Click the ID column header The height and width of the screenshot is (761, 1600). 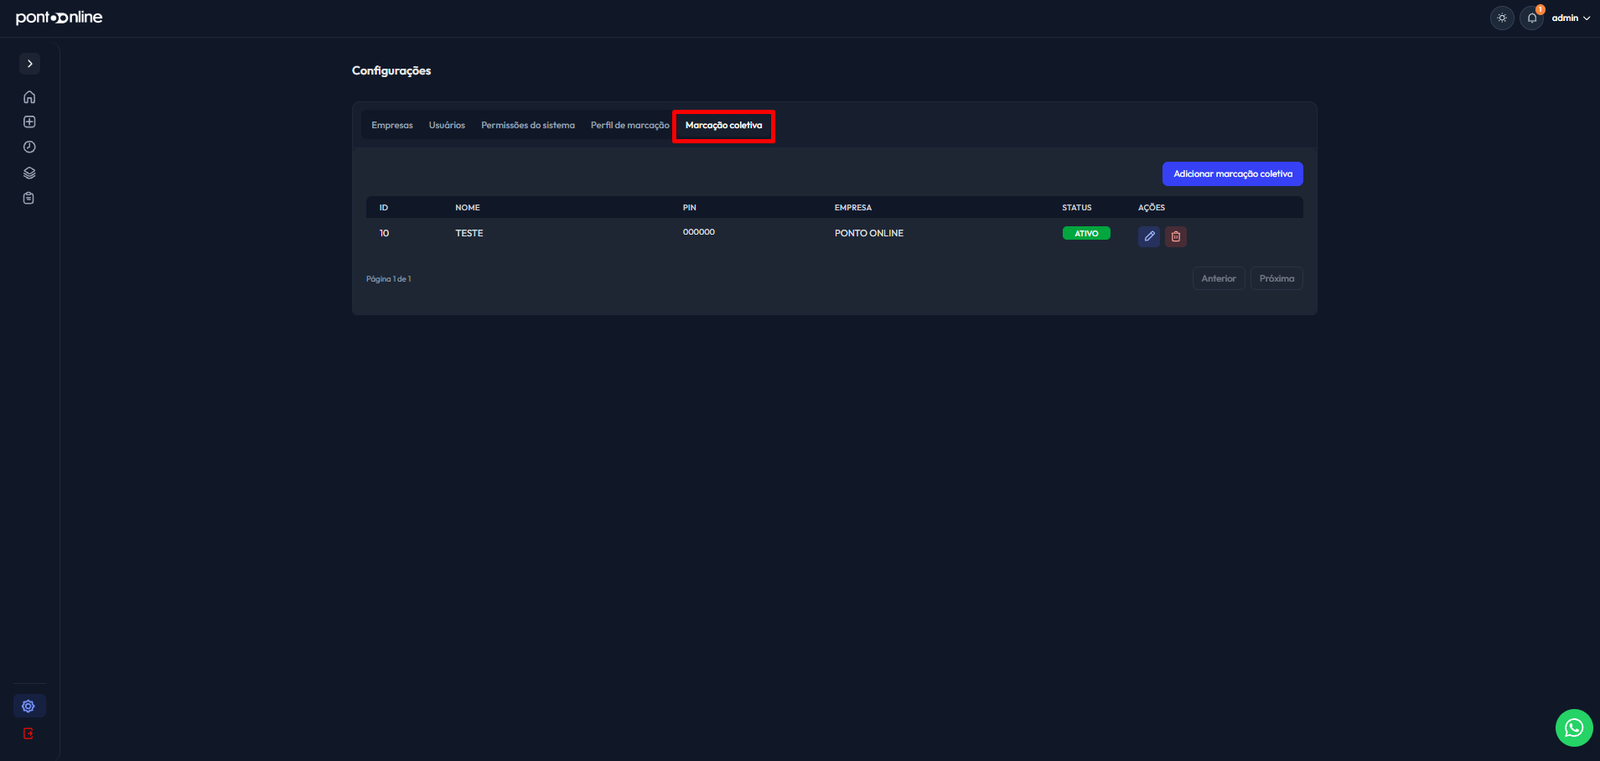tap(383, 208)
